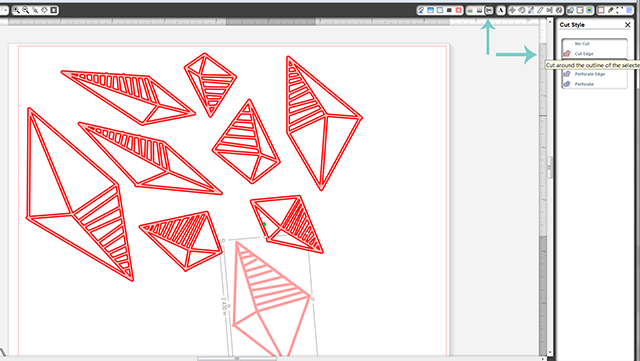Open the Cut Style window icon
This screenshot has height=361, width=640.
(x=489, y=10)
